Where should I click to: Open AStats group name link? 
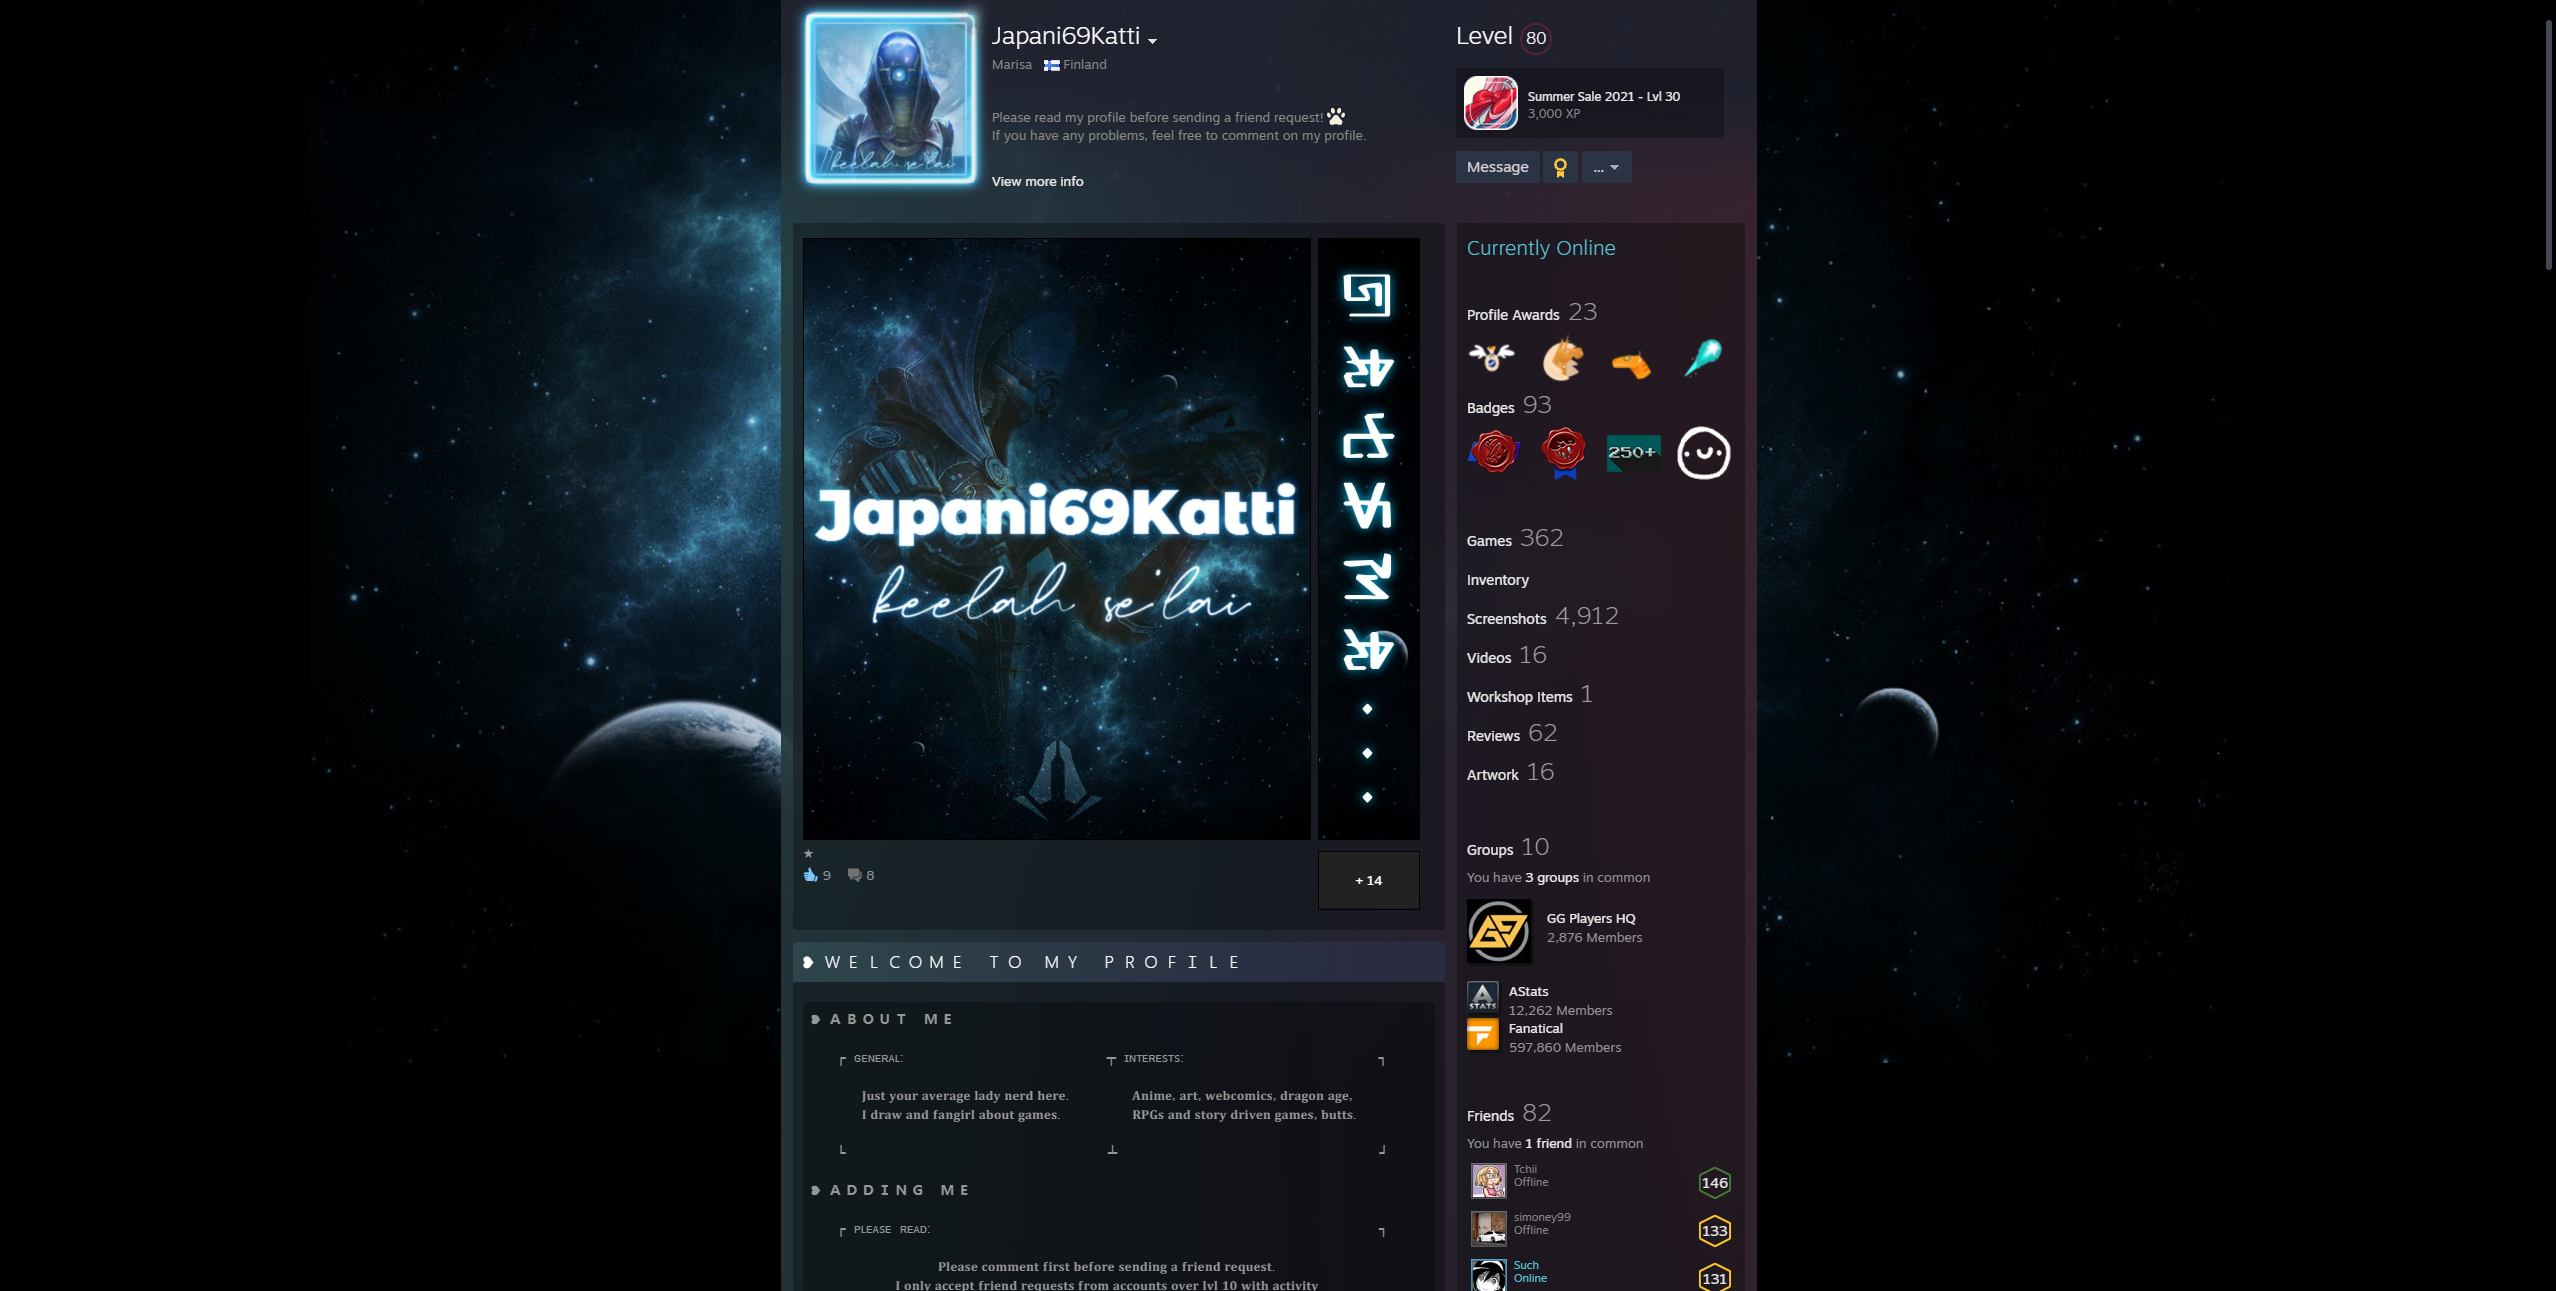coord(1528,991)
